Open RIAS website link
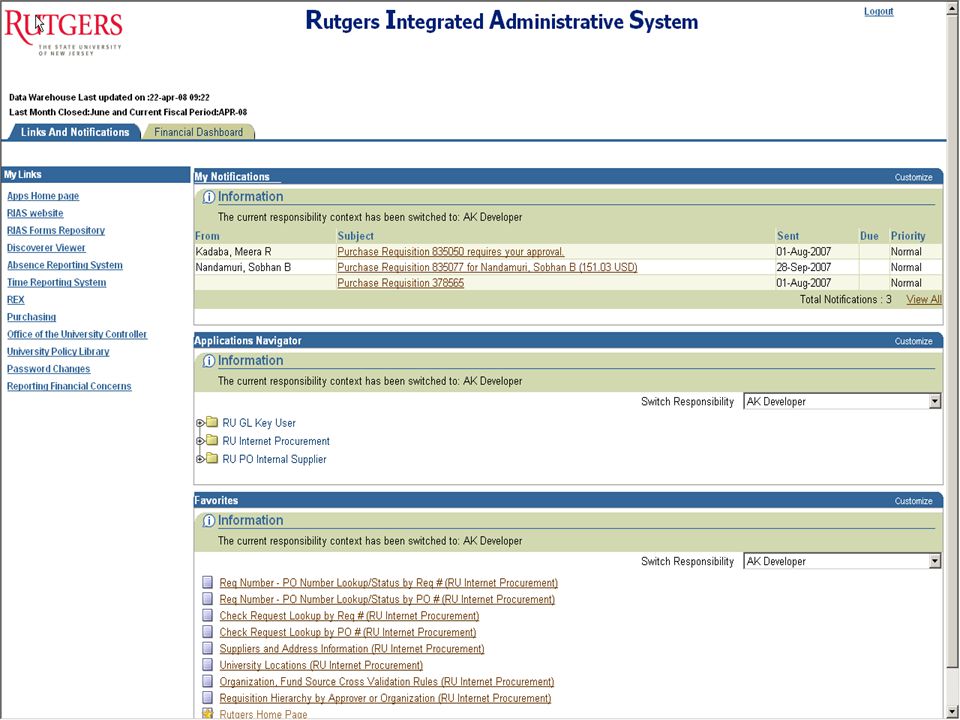The height and width of the screenshot is (720, 960). pos(35,213)
